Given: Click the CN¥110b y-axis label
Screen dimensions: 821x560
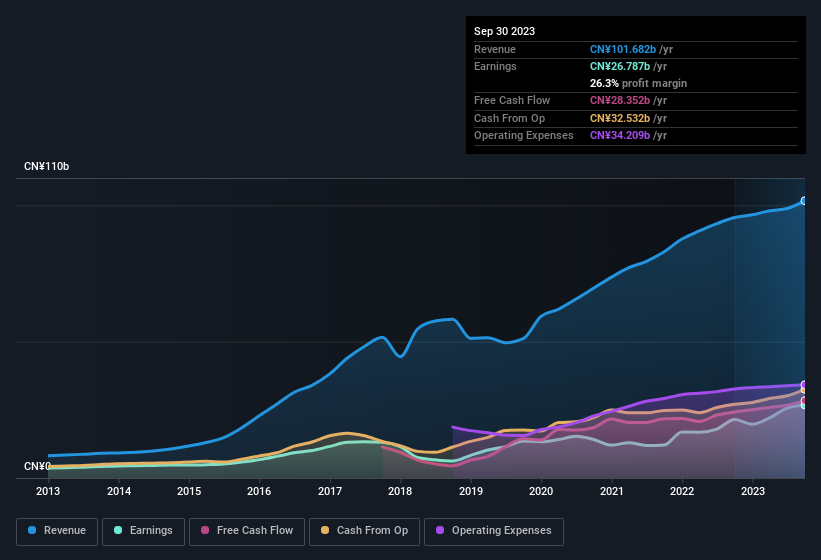Looking at the screenshot, I should (x=47, y=166).
